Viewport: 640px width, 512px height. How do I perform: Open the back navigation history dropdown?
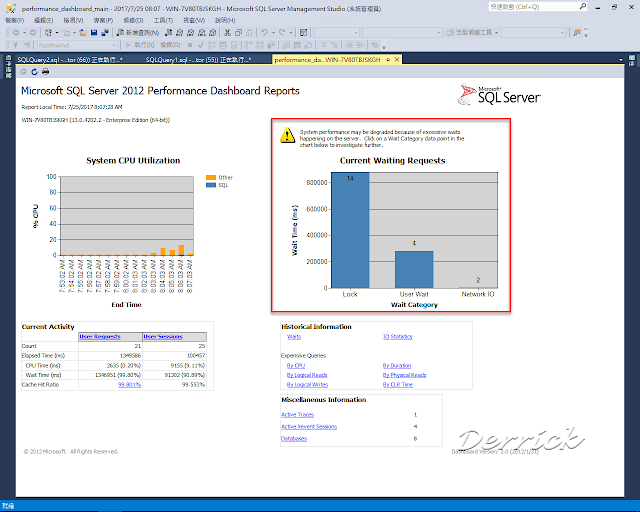tap(24, 33)
